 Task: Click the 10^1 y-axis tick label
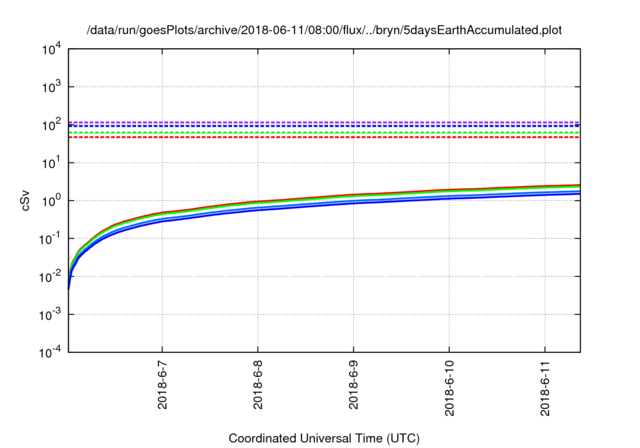click(53, 162)
